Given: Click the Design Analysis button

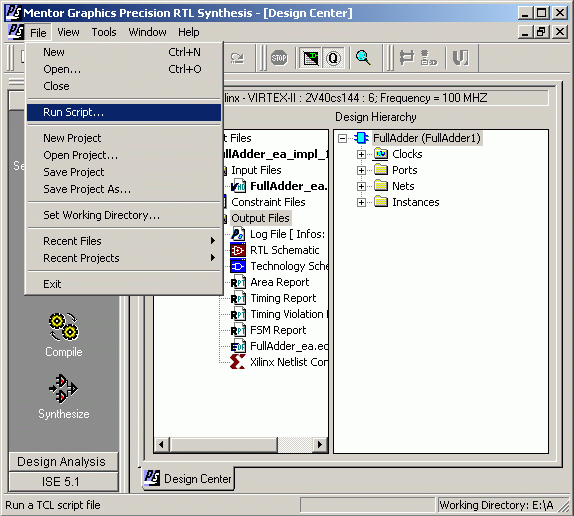Looking at the screenshot, I should pos(63,462).
